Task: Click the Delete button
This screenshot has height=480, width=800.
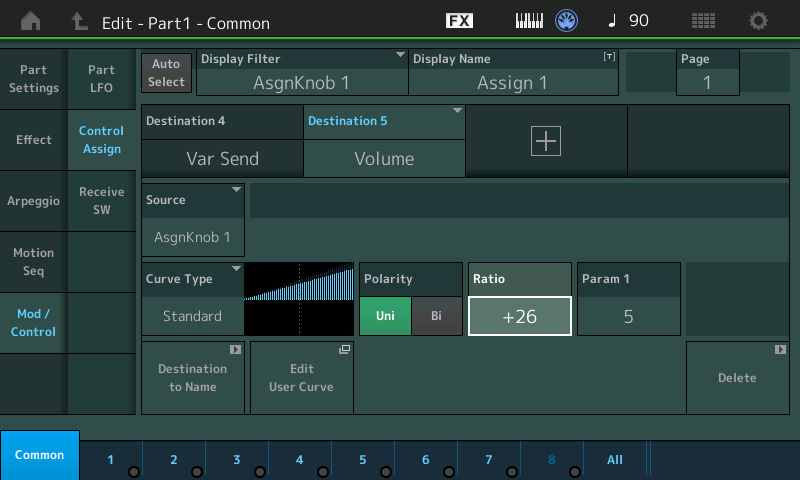Action: [x=738, y=378]
